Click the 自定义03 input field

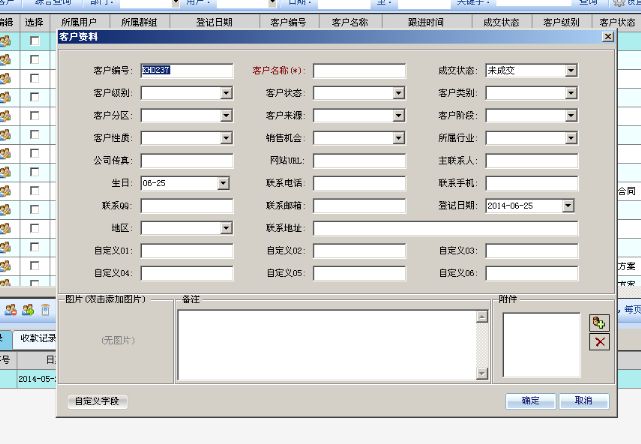pyautogui.click(x=532, y=251)
